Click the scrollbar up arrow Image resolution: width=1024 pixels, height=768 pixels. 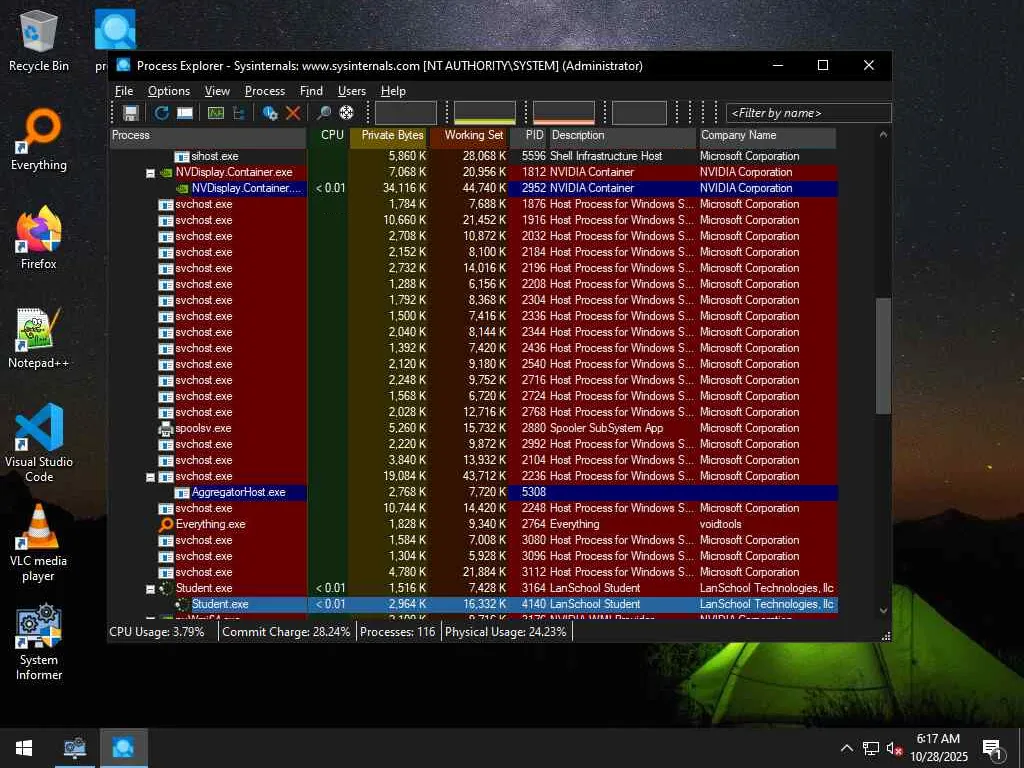pyautogui.click(x=883, y=135)
